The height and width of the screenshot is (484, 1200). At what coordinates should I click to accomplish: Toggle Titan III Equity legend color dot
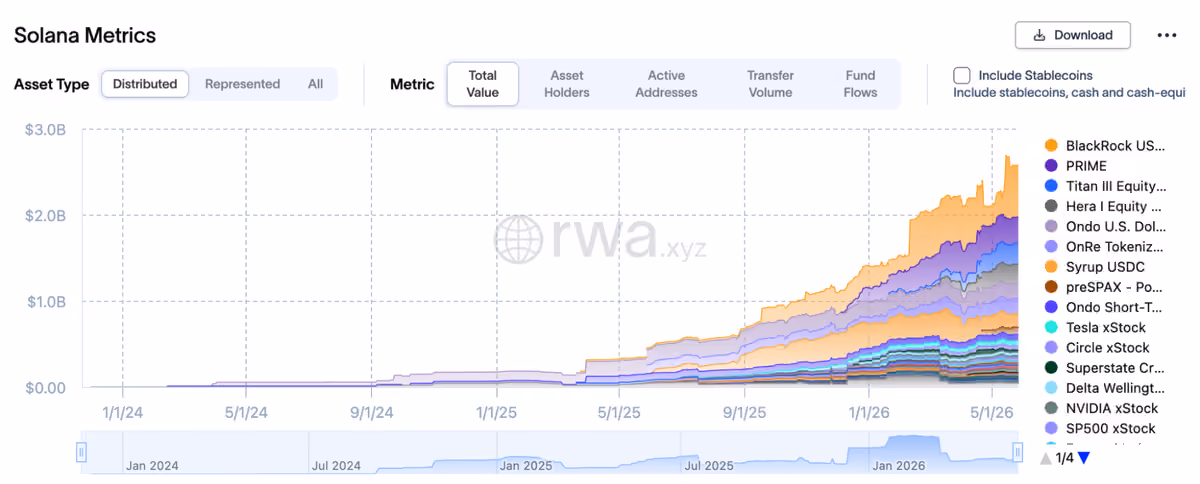(x=1051, y=186)
